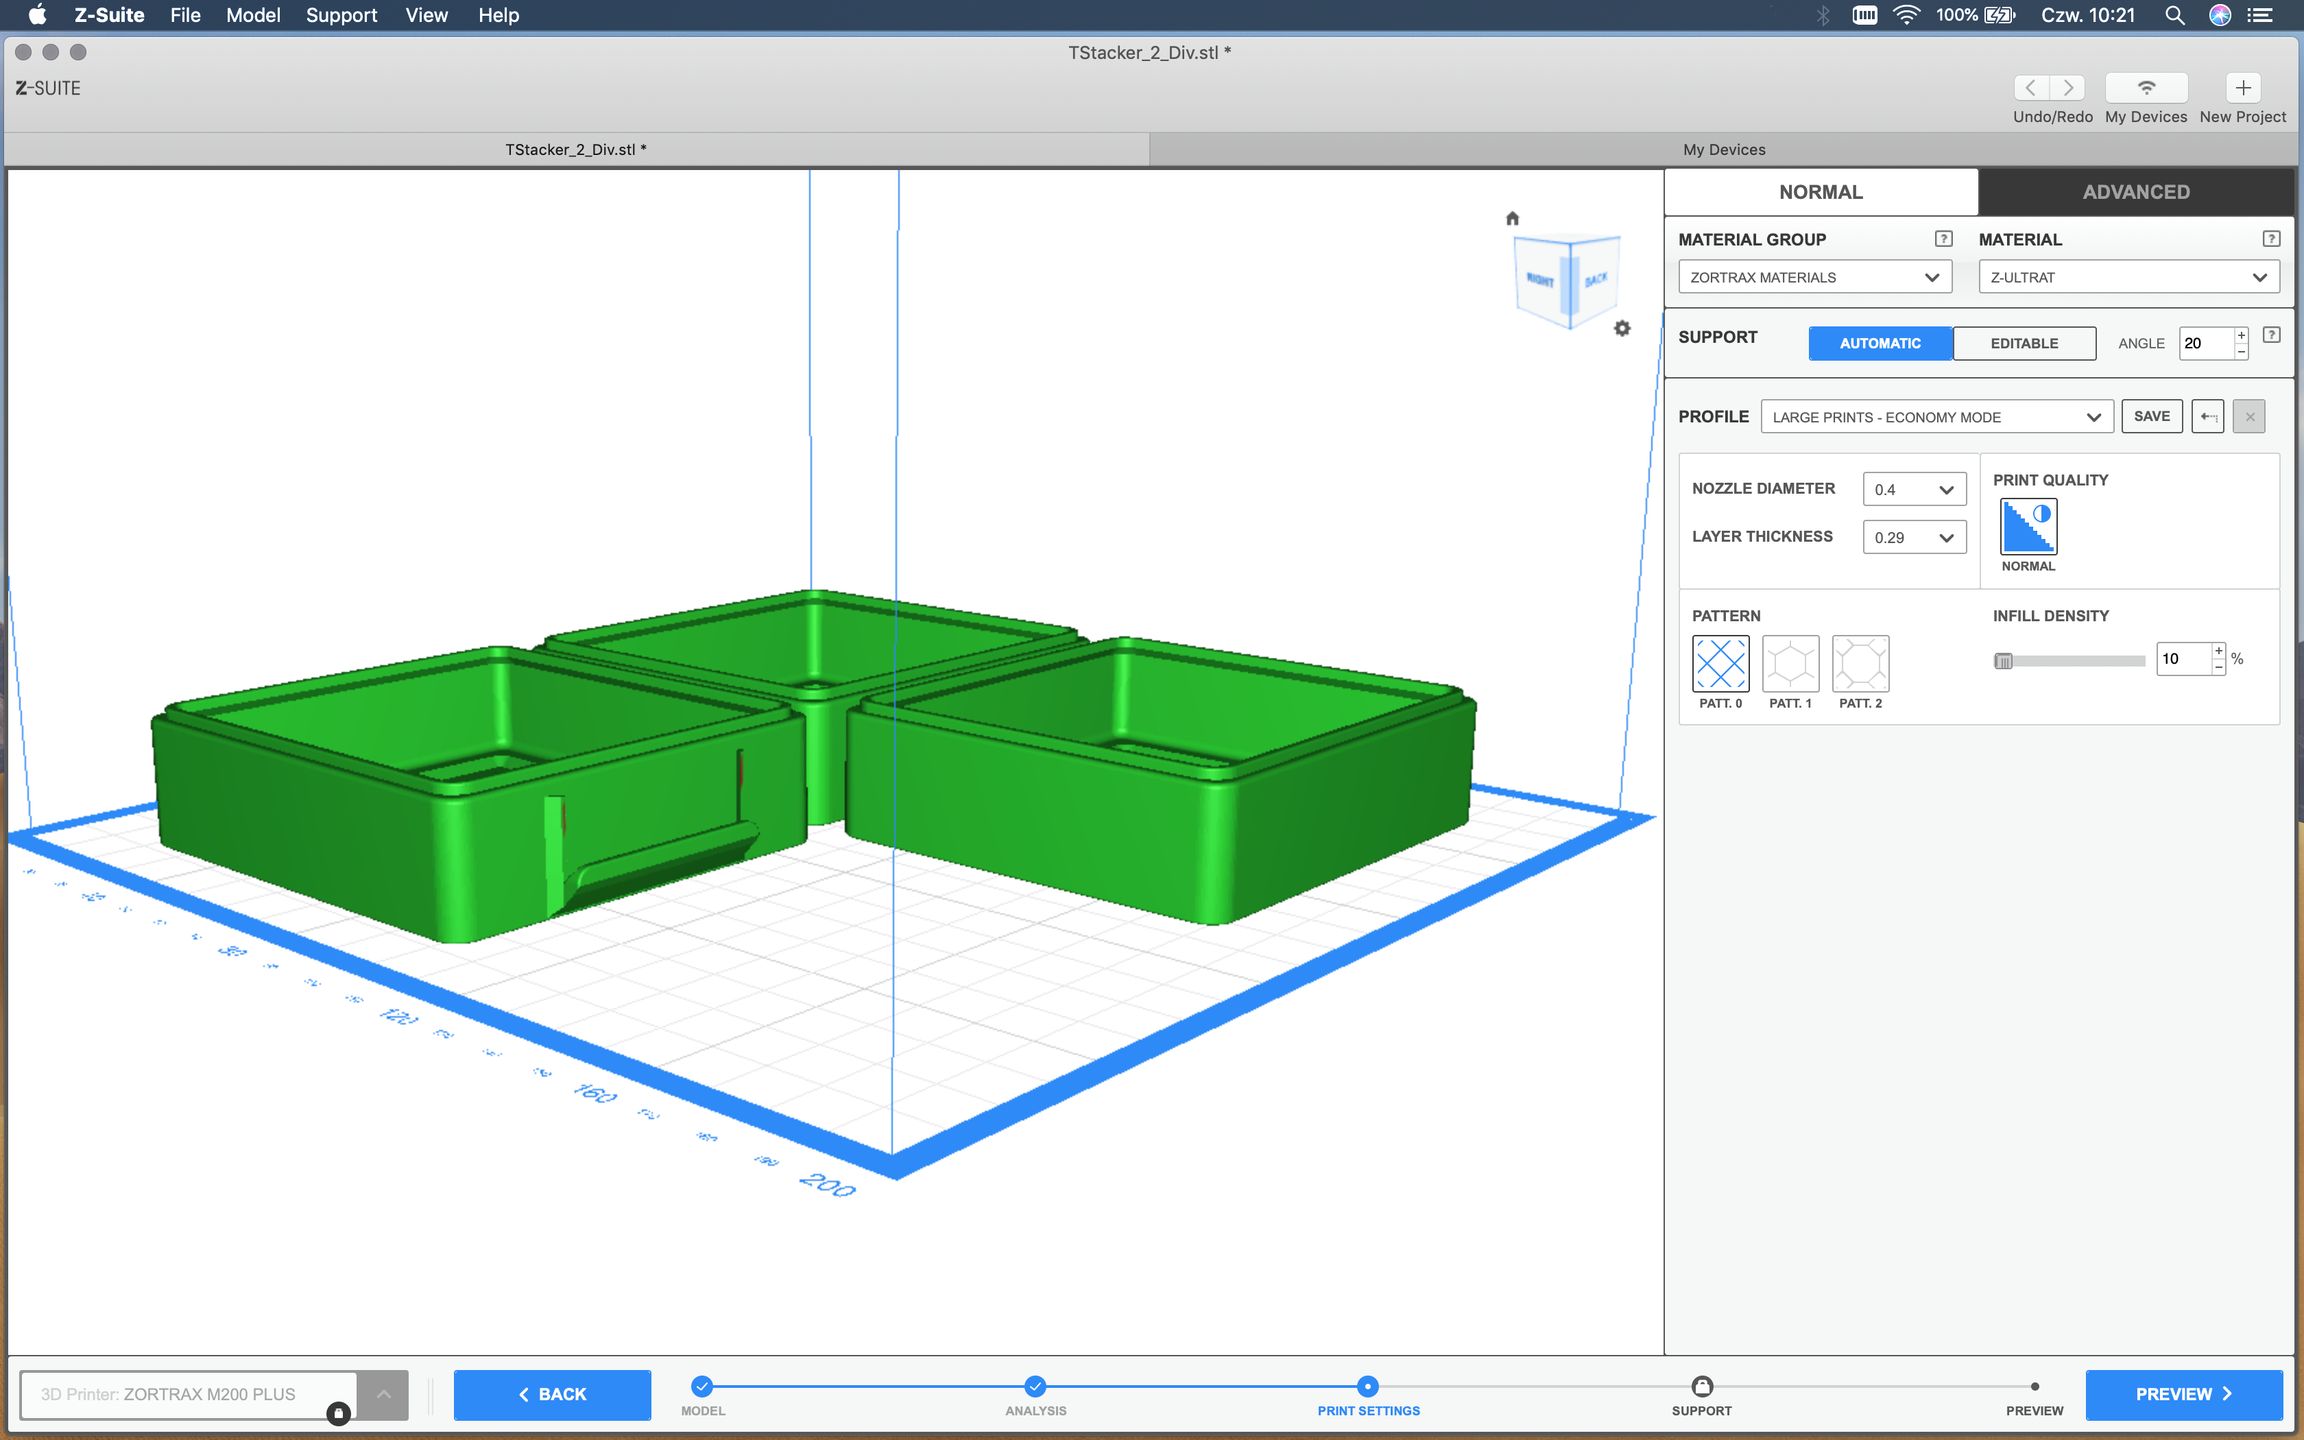Viewport: 2304px width, 1440px height.
Task: Click the BACK button
Action: pos(552,1394)
